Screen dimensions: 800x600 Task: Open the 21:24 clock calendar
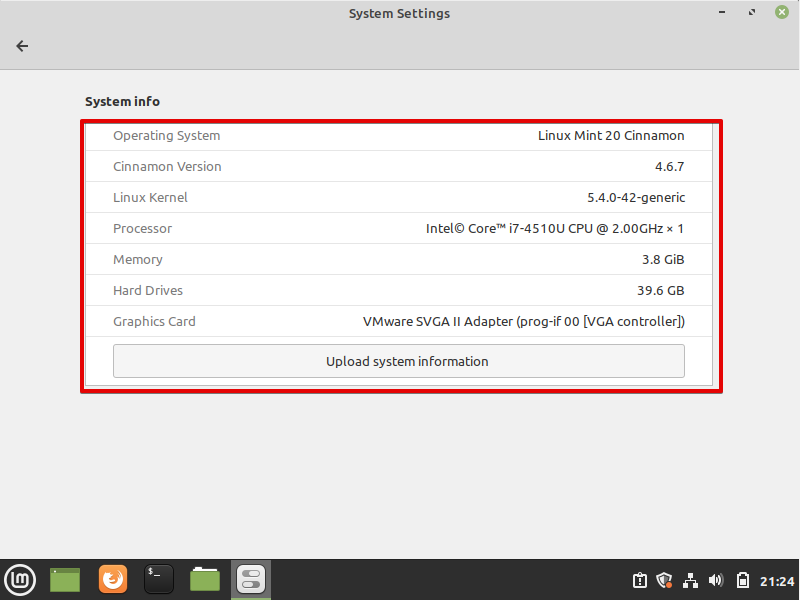(777, 581)
